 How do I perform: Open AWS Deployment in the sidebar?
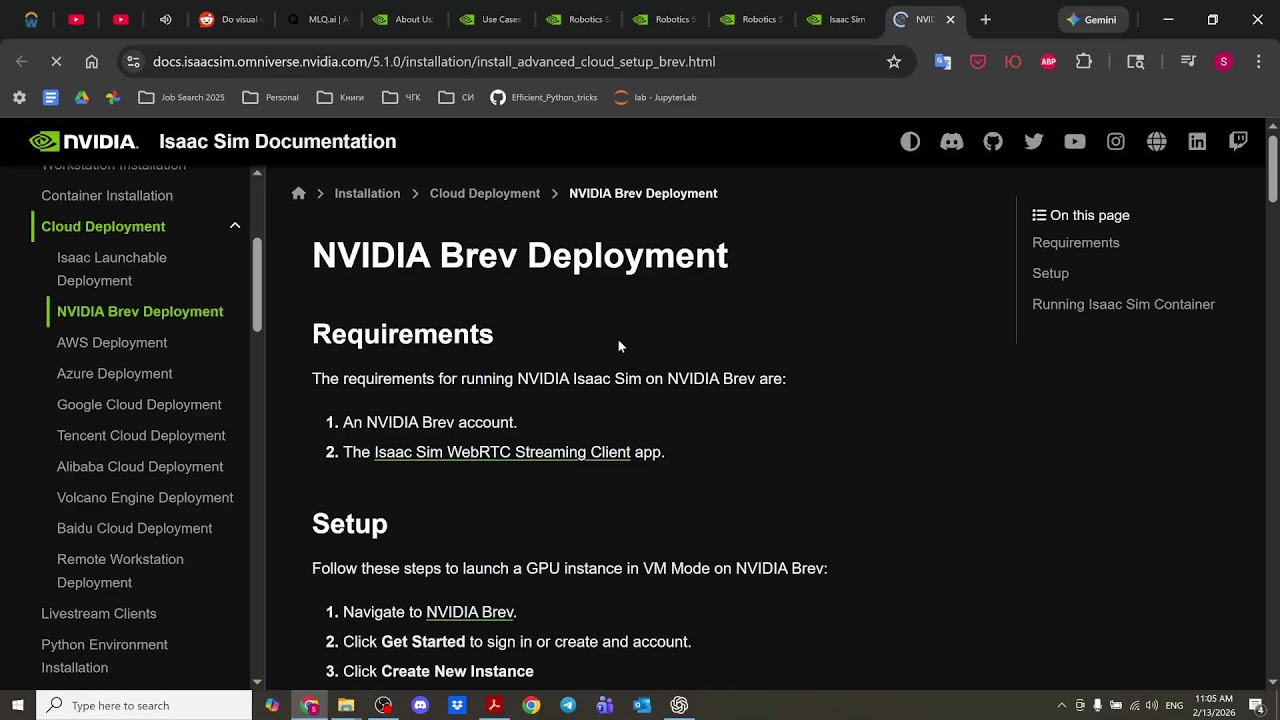tap(112, 343)
